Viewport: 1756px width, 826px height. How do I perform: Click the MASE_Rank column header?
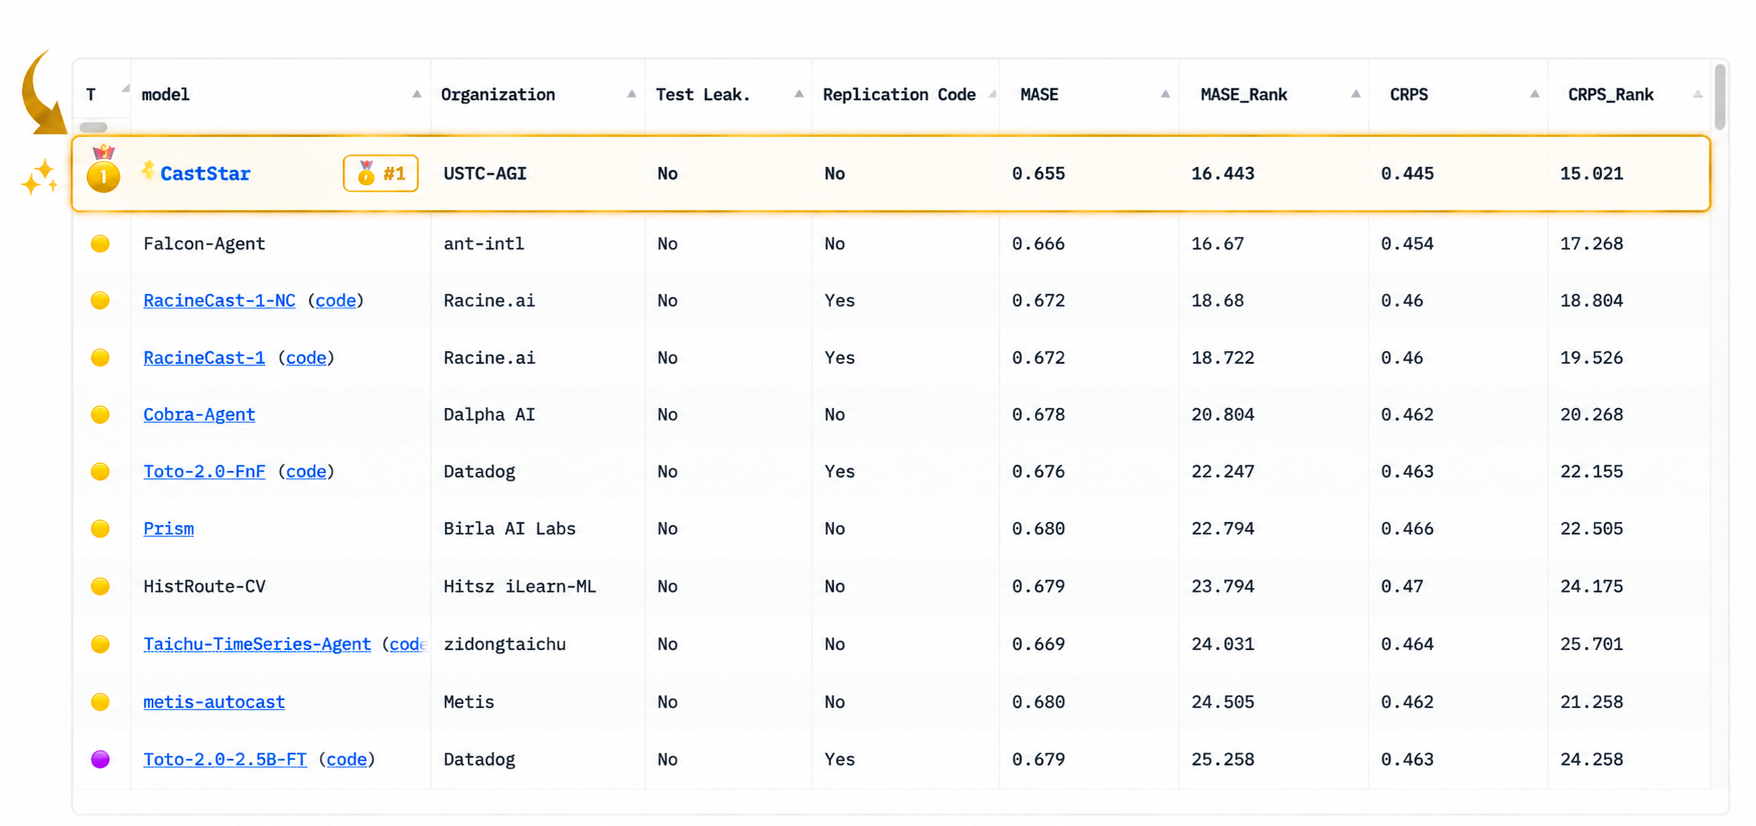(1243, 94)
